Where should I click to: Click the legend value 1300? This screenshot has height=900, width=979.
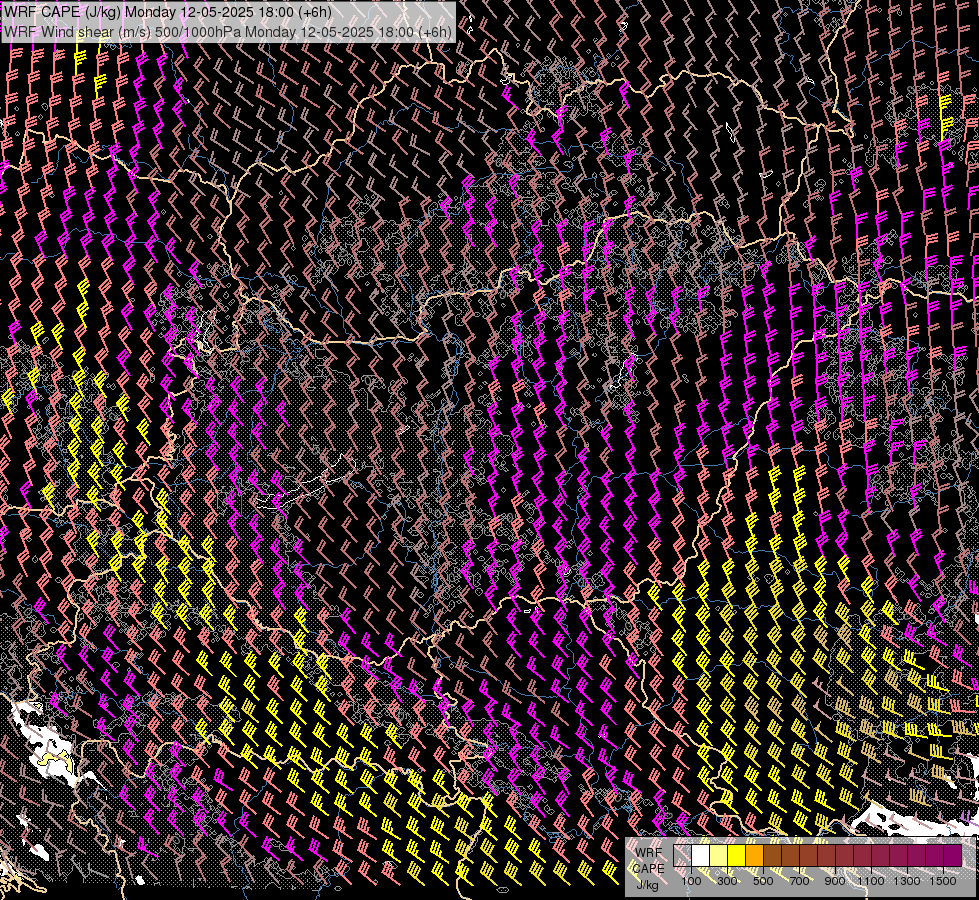[x=907, y=881]
